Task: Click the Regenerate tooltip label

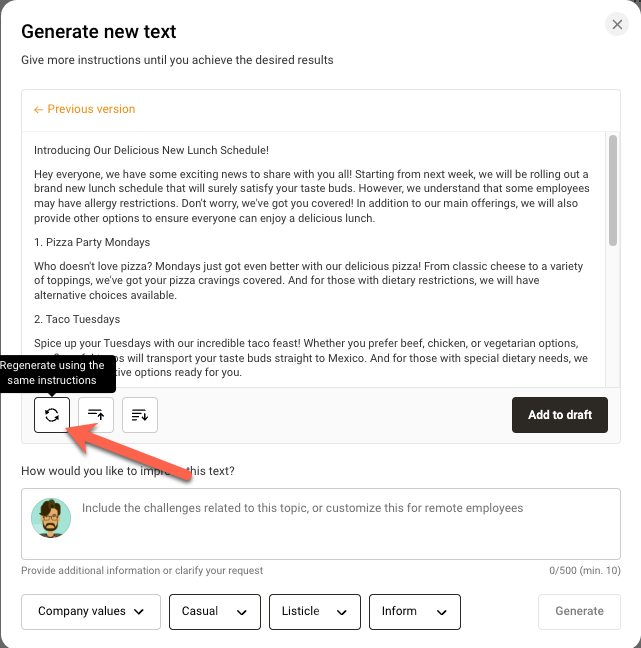Action: (54, 373)
